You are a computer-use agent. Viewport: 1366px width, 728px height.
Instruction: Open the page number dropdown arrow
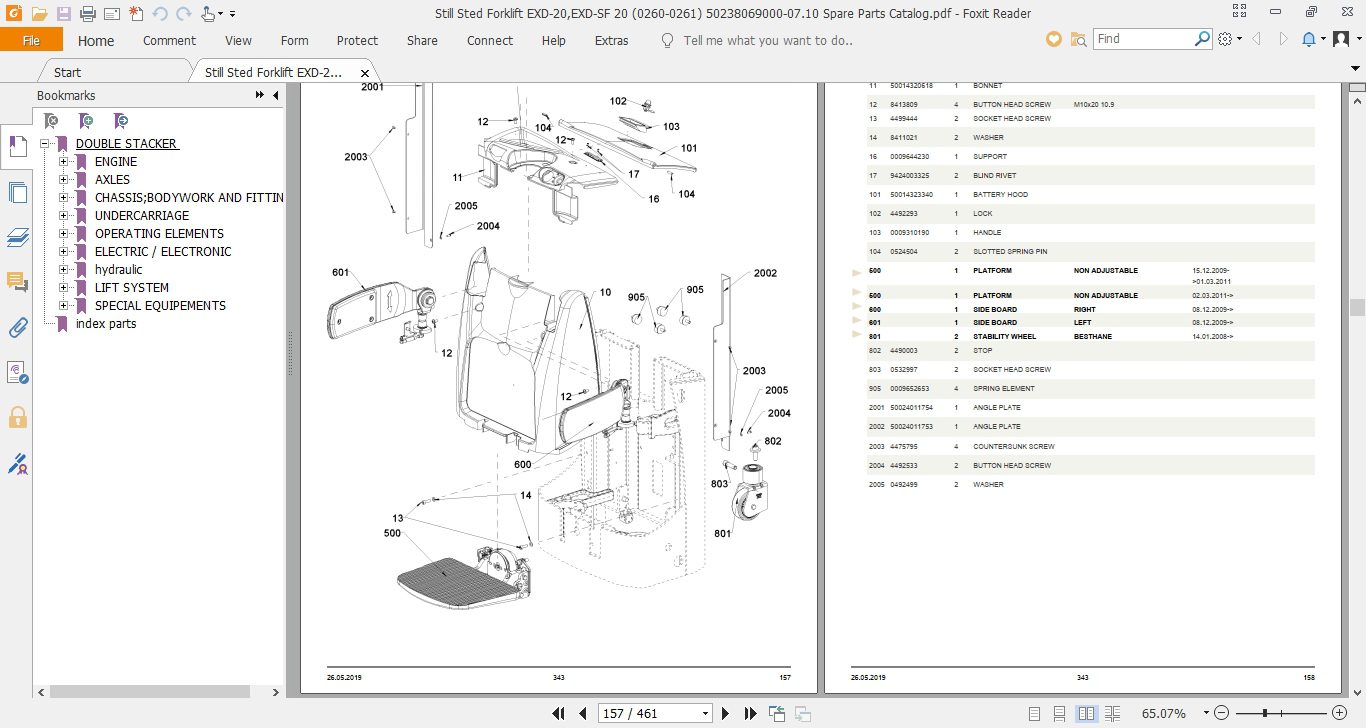point(706,714)
